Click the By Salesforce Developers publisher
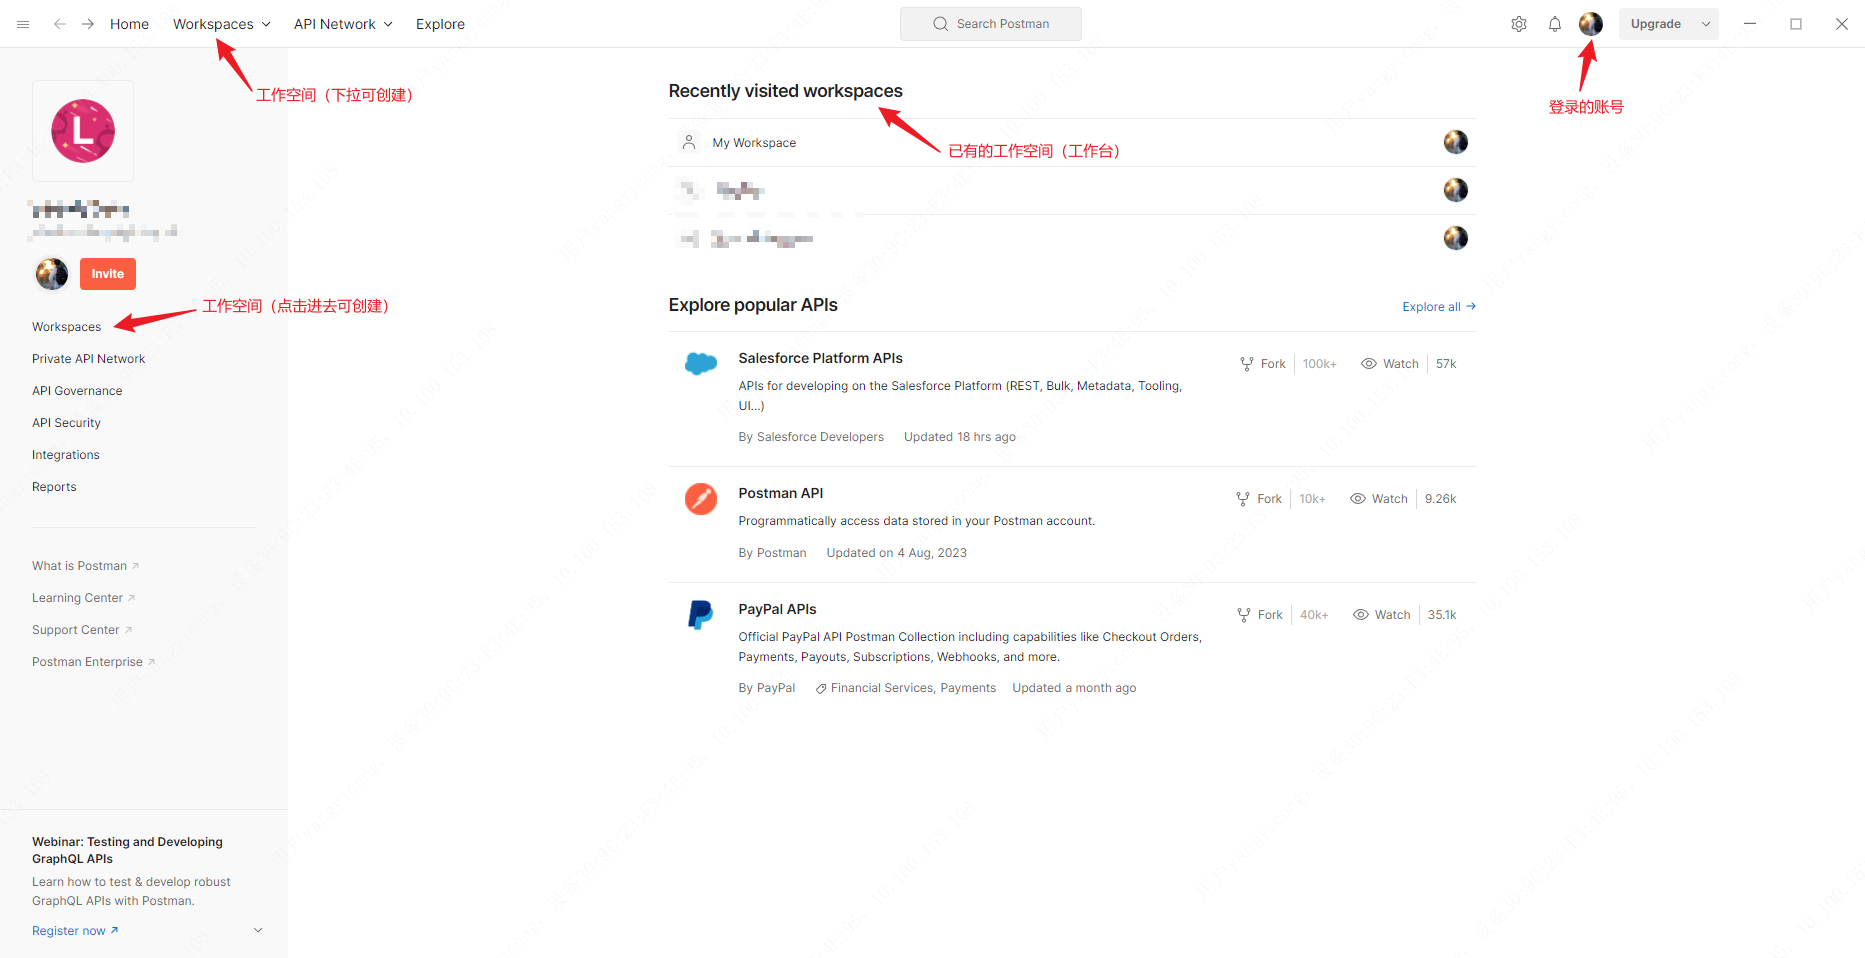Screen dimensions: 1865x958 (x=811, y=437)
